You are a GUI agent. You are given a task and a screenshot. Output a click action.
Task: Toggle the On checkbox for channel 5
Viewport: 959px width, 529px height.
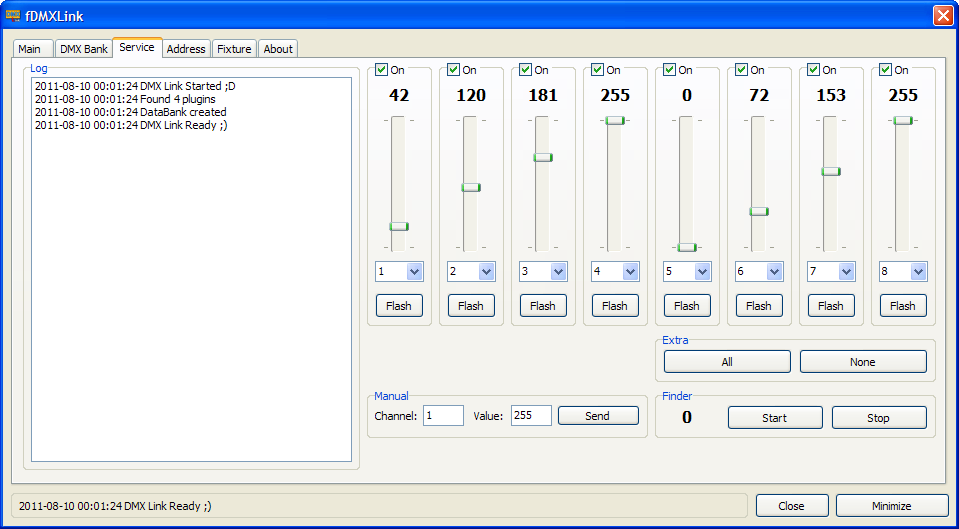(x=670, y=70)
